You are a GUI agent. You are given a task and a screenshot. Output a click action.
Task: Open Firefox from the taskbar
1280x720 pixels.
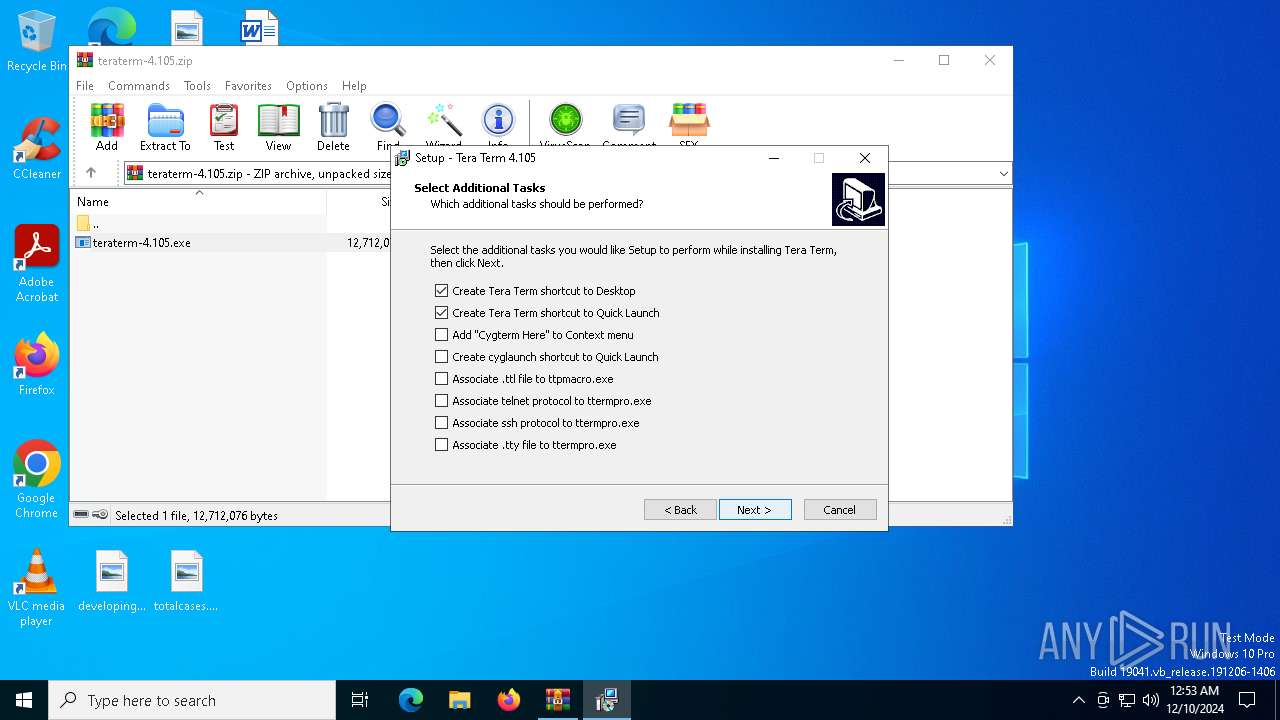click(x=509, y=700)
